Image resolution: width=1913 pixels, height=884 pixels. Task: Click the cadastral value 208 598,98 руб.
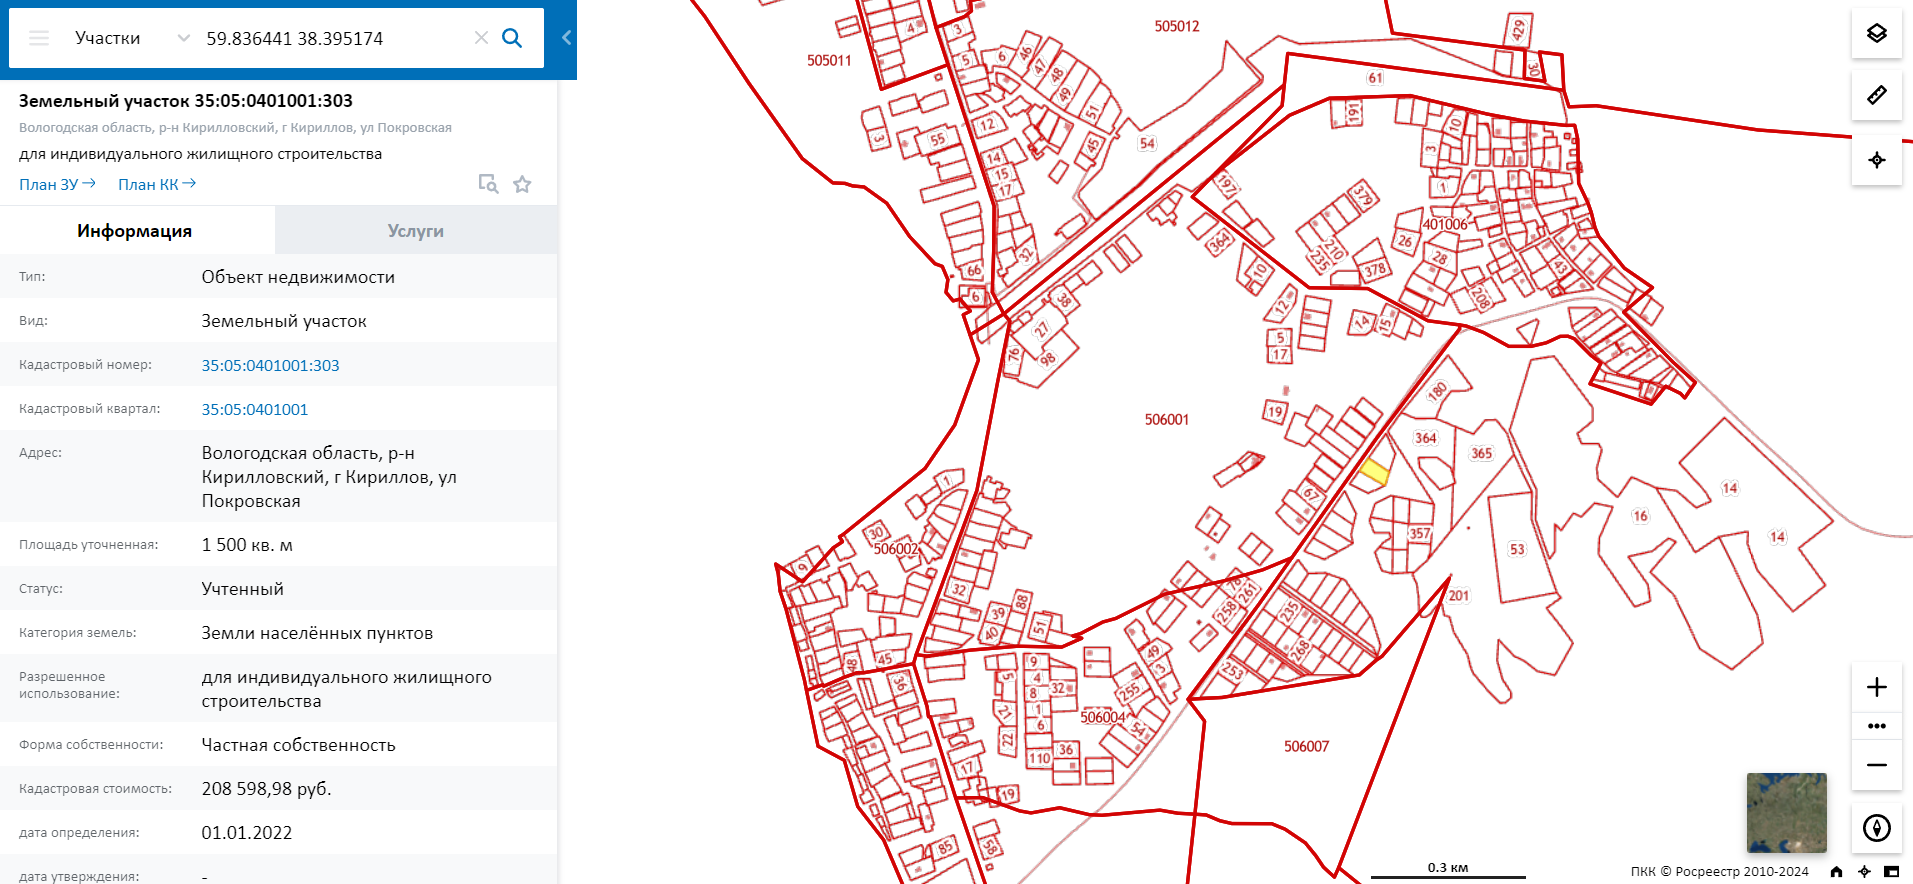266,789
